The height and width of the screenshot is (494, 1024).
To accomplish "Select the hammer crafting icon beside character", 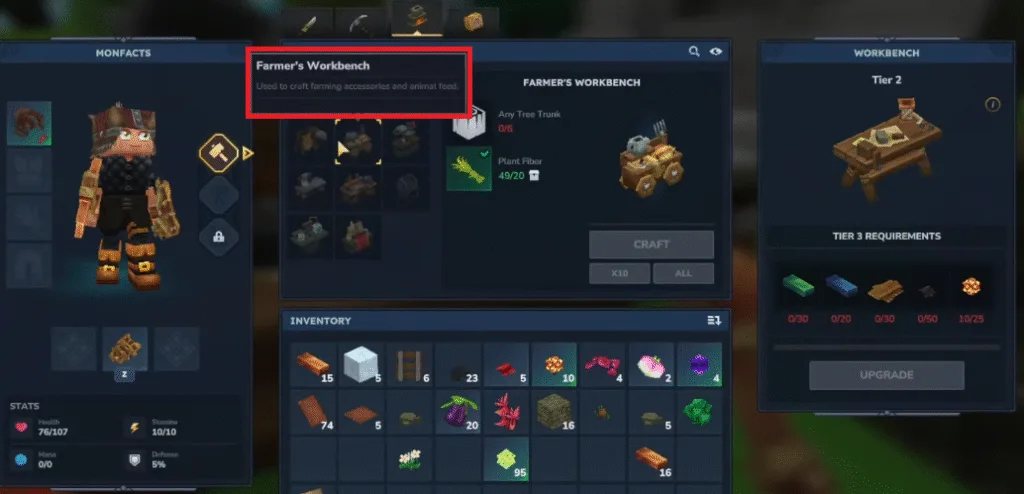I will (x=218, y=153).
